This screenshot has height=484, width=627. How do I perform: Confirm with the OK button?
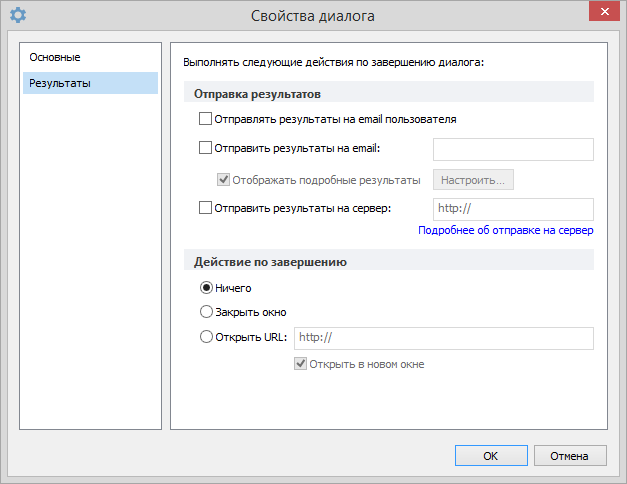click(x=491, y=456)
